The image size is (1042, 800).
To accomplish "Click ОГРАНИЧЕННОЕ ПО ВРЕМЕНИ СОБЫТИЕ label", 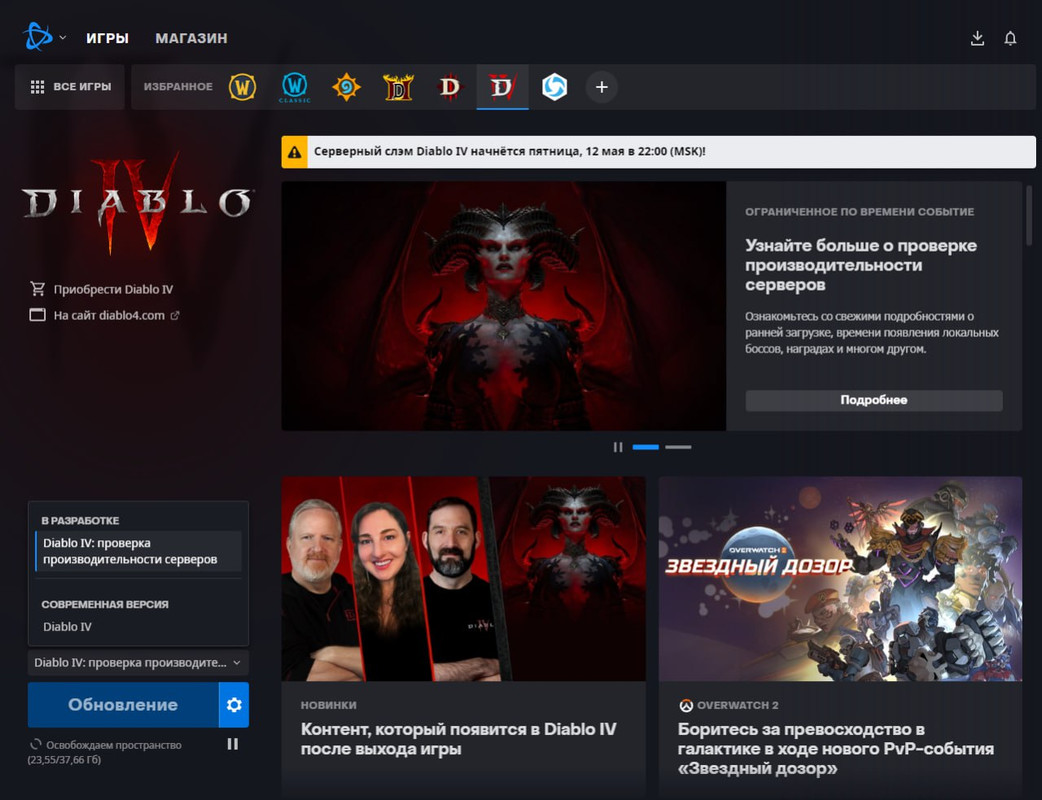I will [x=859, y=212].
